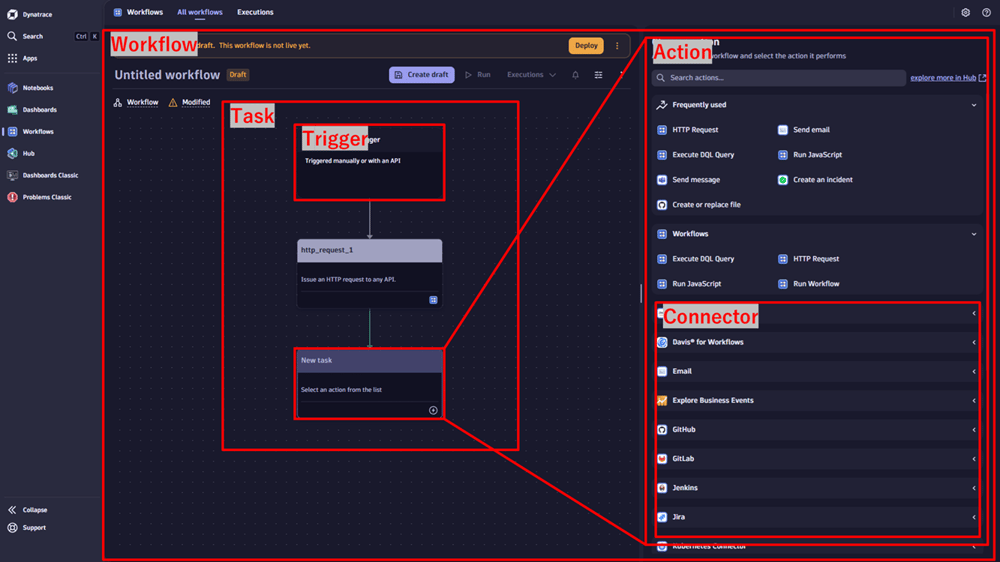
Task: Open workflow settings sliders icon
Action: coord(599,75)
